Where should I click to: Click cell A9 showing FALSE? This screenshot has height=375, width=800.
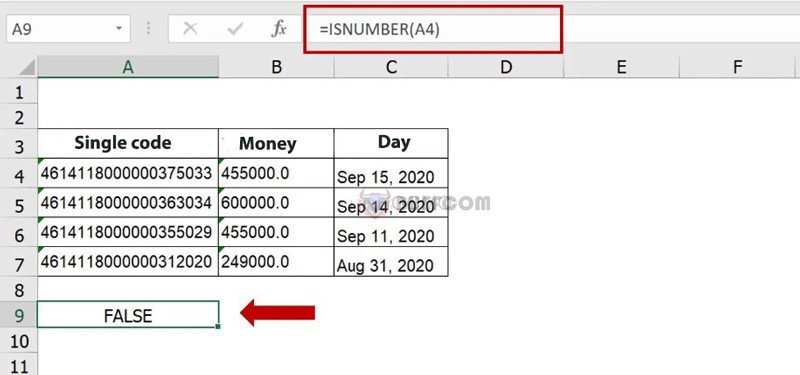click(128, 315)
